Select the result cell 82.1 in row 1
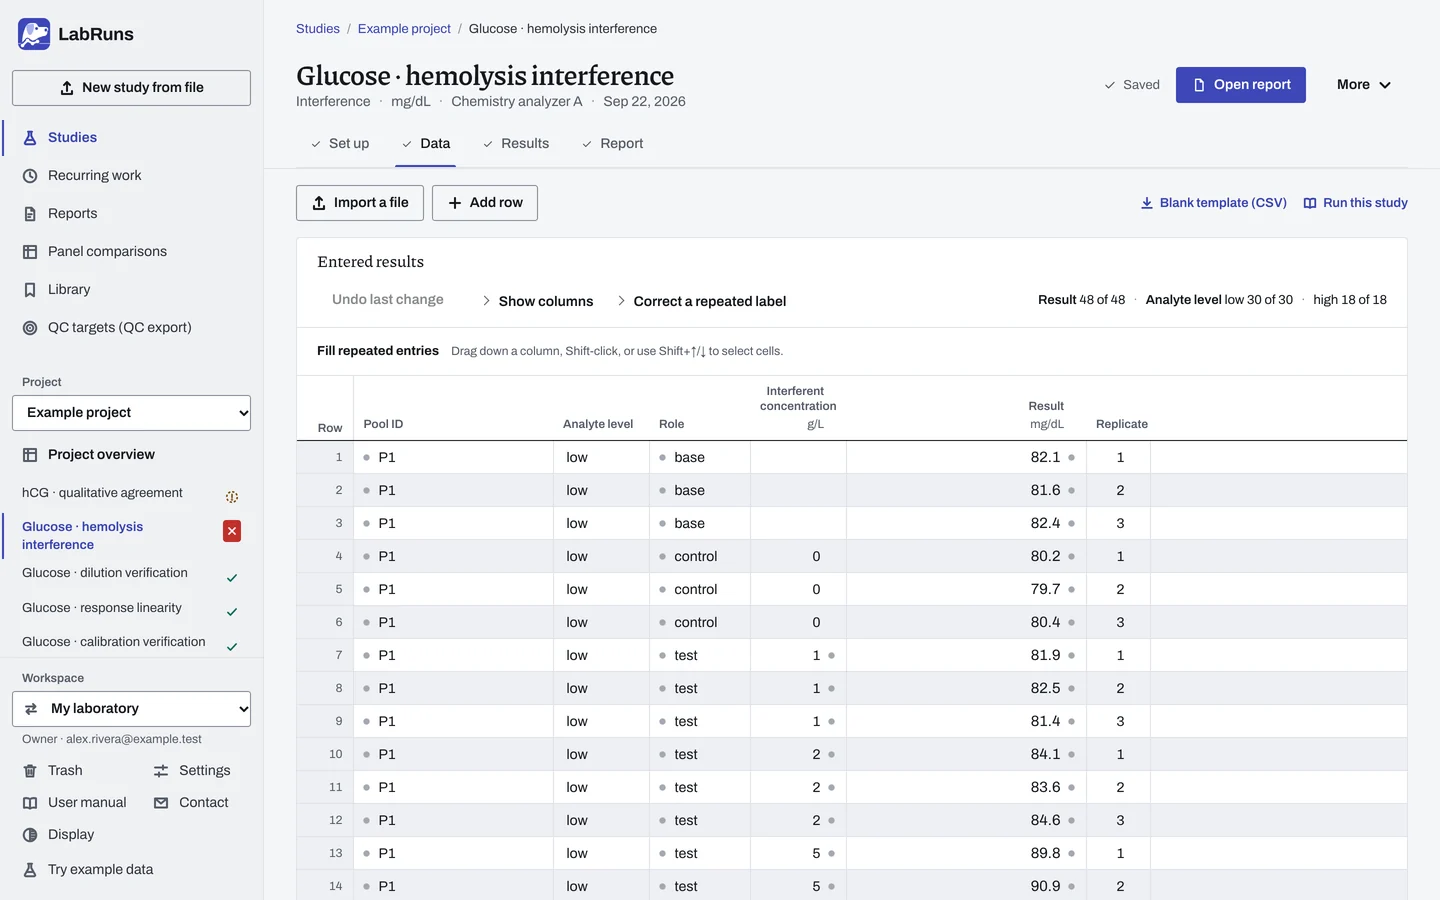This screenshot has height=900, width=1440. pos(966,457)
